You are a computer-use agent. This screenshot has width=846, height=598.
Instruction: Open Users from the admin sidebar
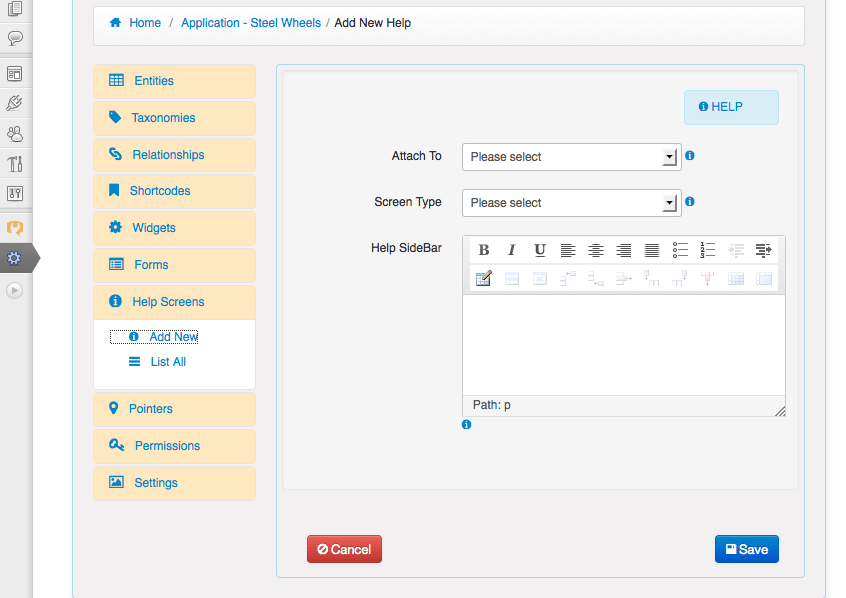pos(15,133)
